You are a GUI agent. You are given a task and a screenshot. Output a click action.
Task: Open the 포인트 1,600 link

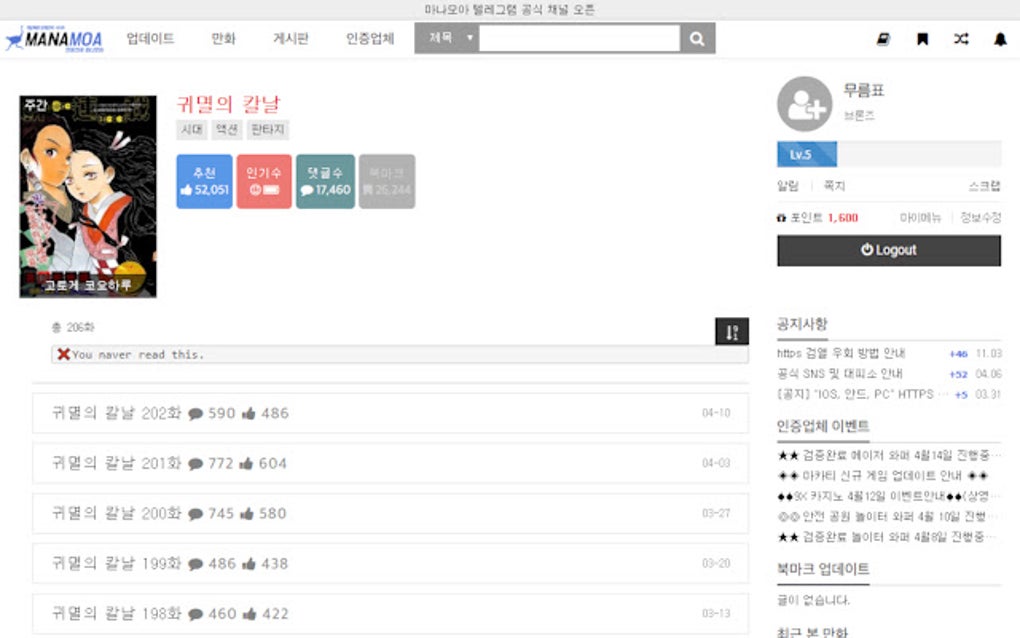click(x=818, y=217)
